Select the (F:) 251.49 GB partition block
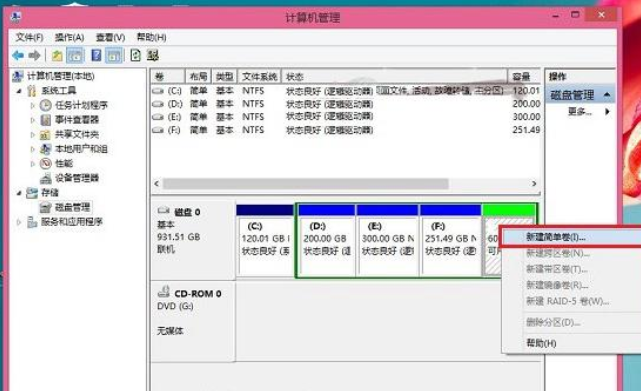 (450, 240)
